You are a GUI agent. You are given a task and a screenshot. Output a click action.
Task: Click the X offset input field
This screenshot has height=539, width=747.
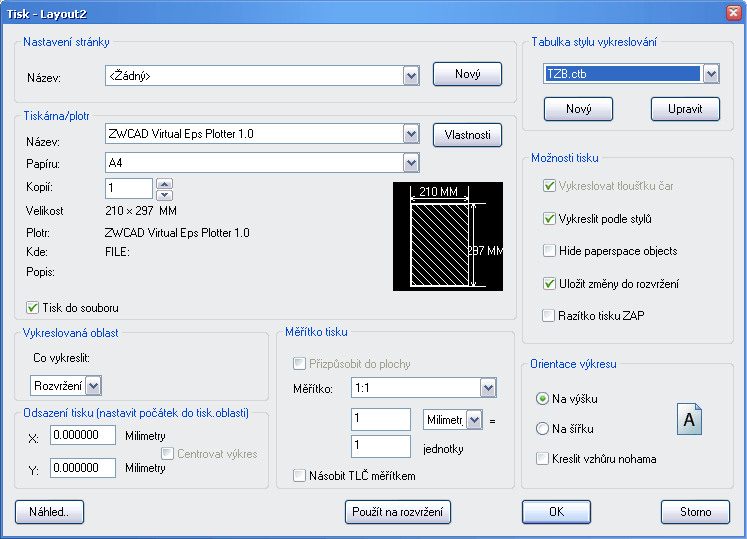(82, 436)
